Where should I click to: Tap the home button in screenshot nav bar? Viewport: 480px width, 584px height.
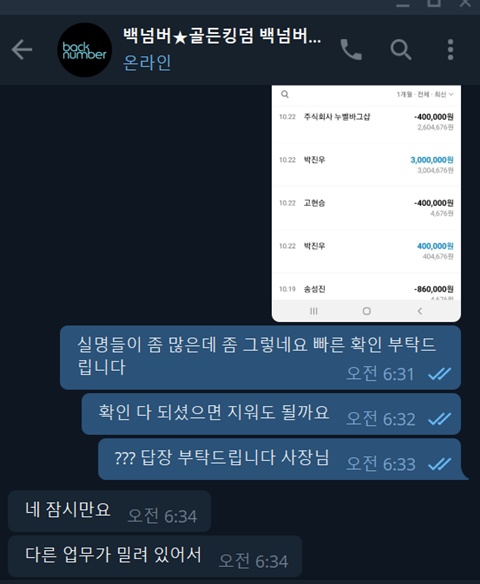[366, 311]
